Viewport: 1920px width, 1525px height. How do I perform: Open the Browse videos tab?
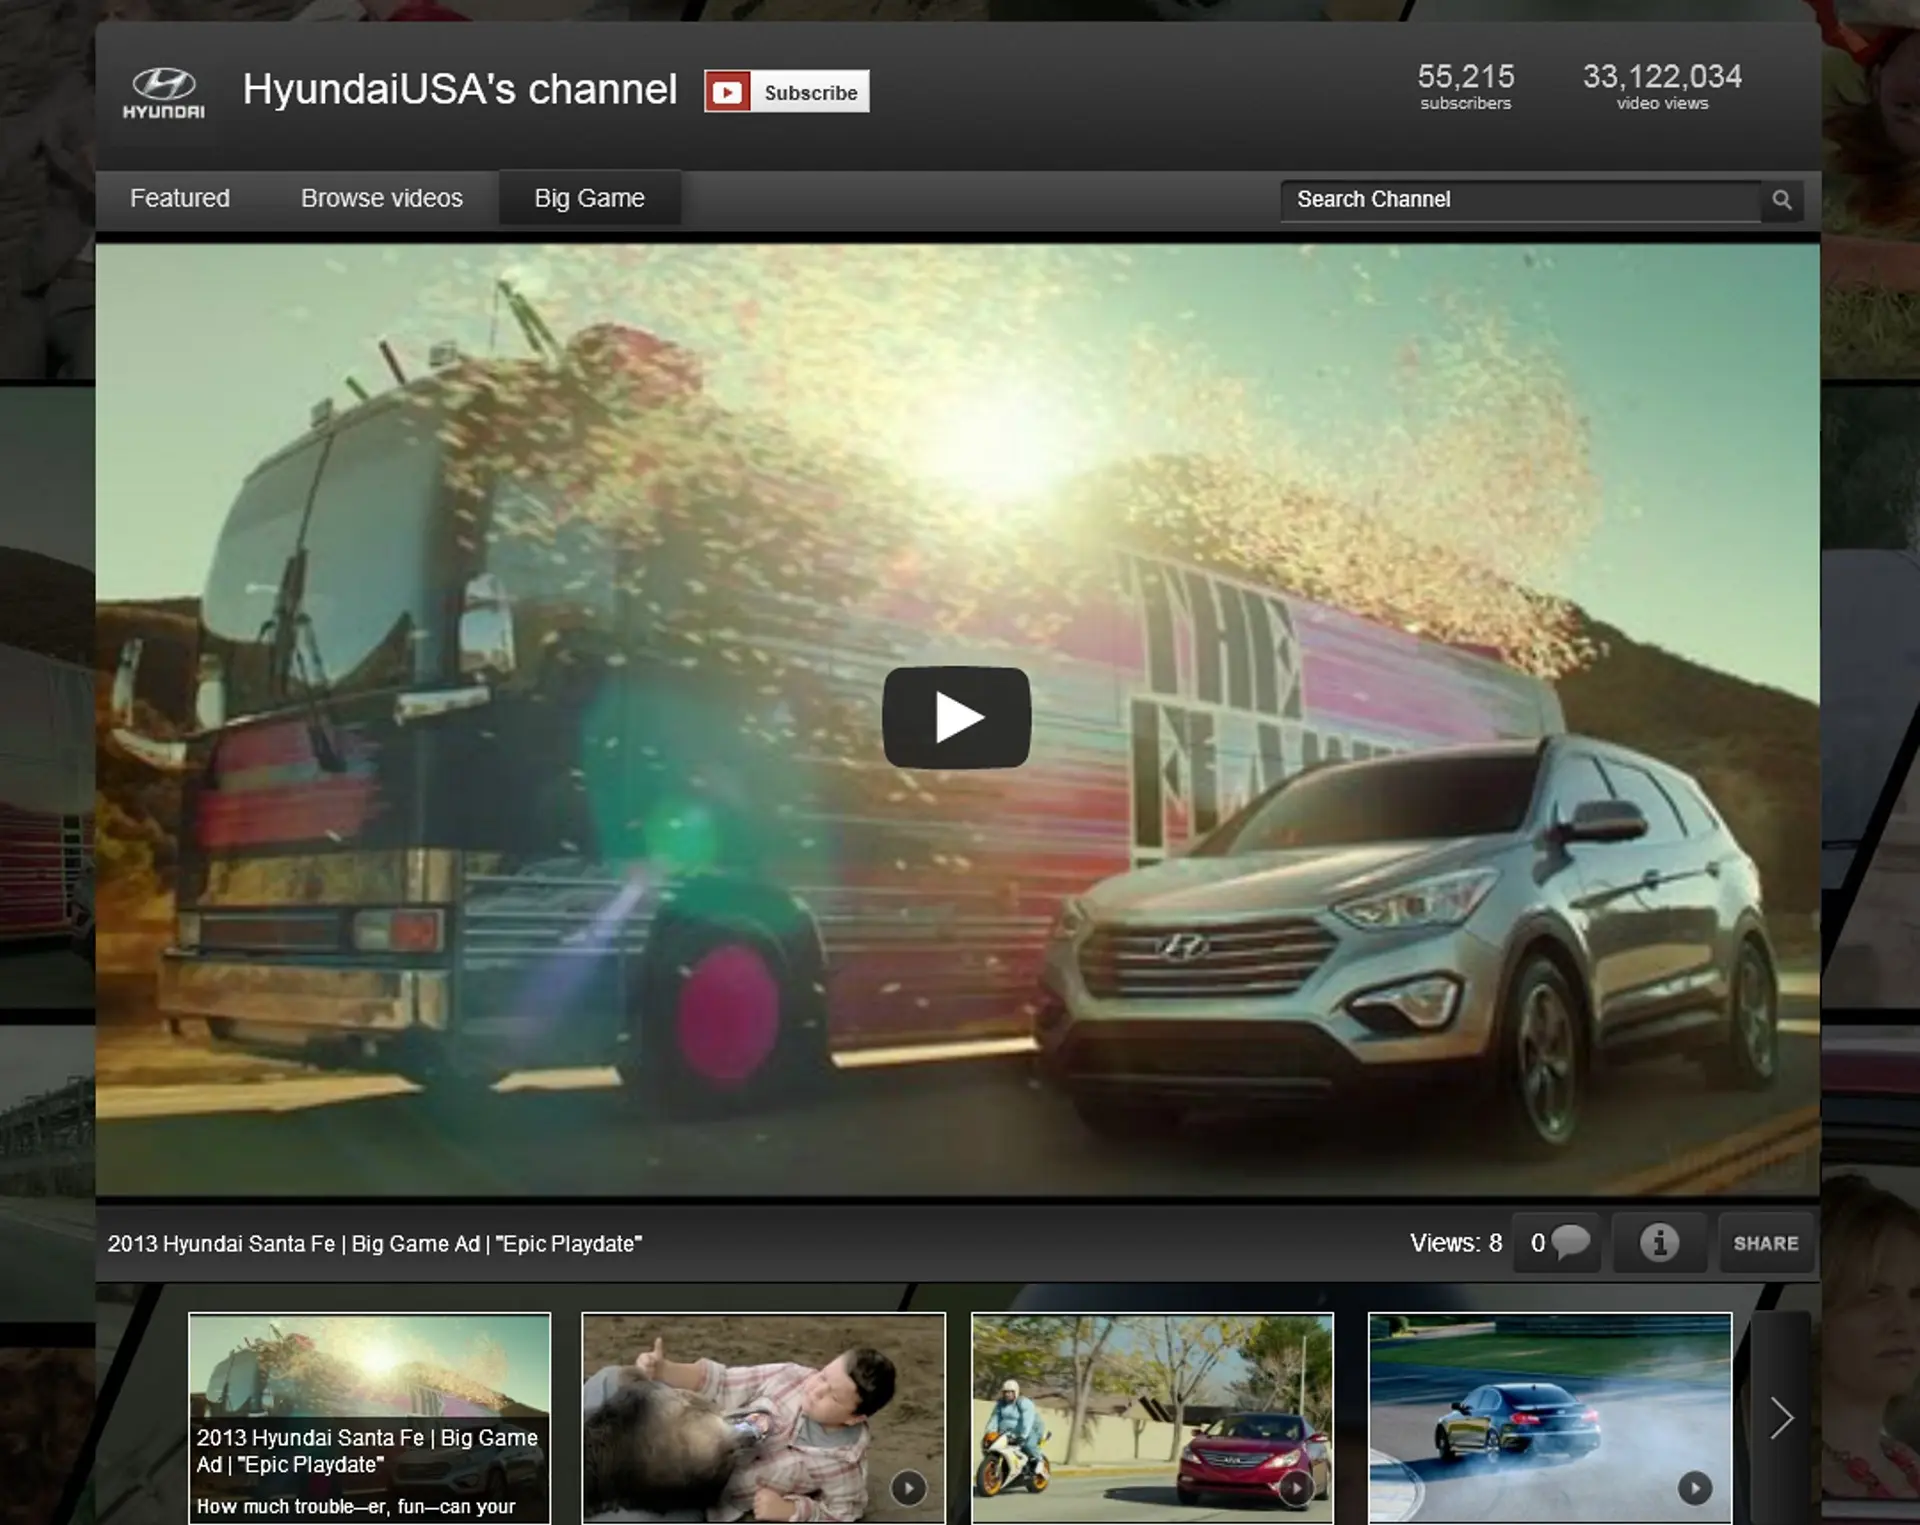point(381,198)
